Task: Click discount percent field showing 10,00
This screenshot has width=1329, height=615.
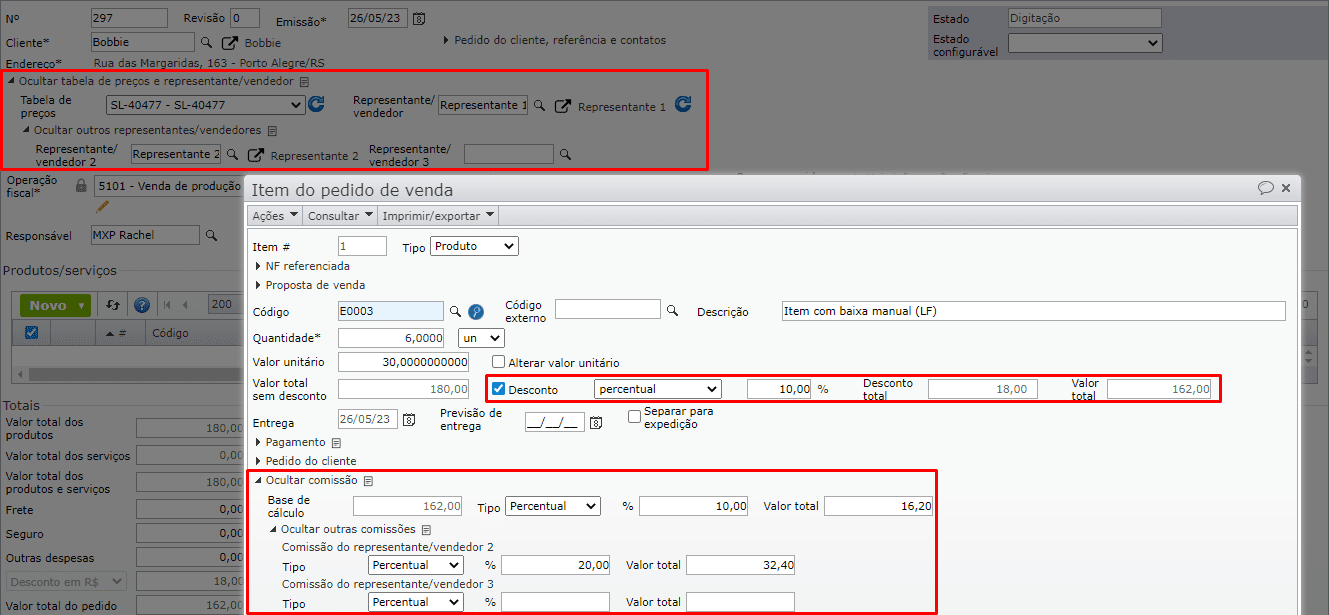Action: [779, 389]
